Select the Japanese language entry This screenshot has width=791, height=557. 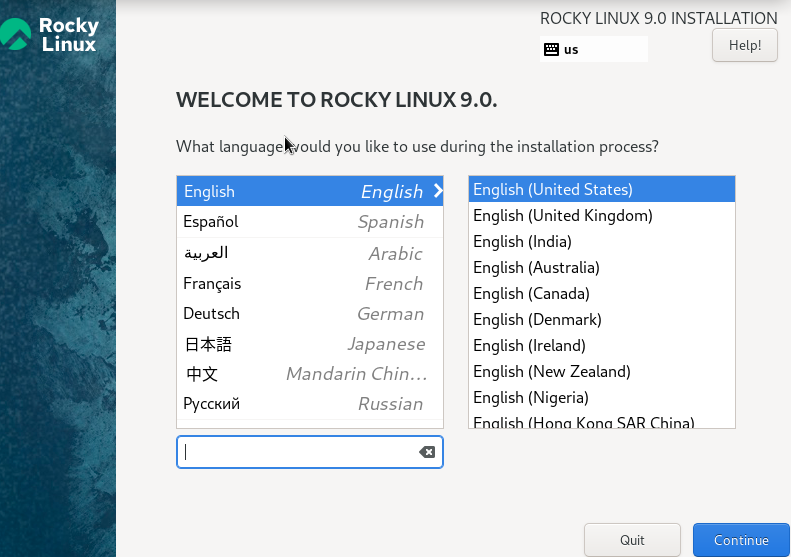(x=310, y=344)
